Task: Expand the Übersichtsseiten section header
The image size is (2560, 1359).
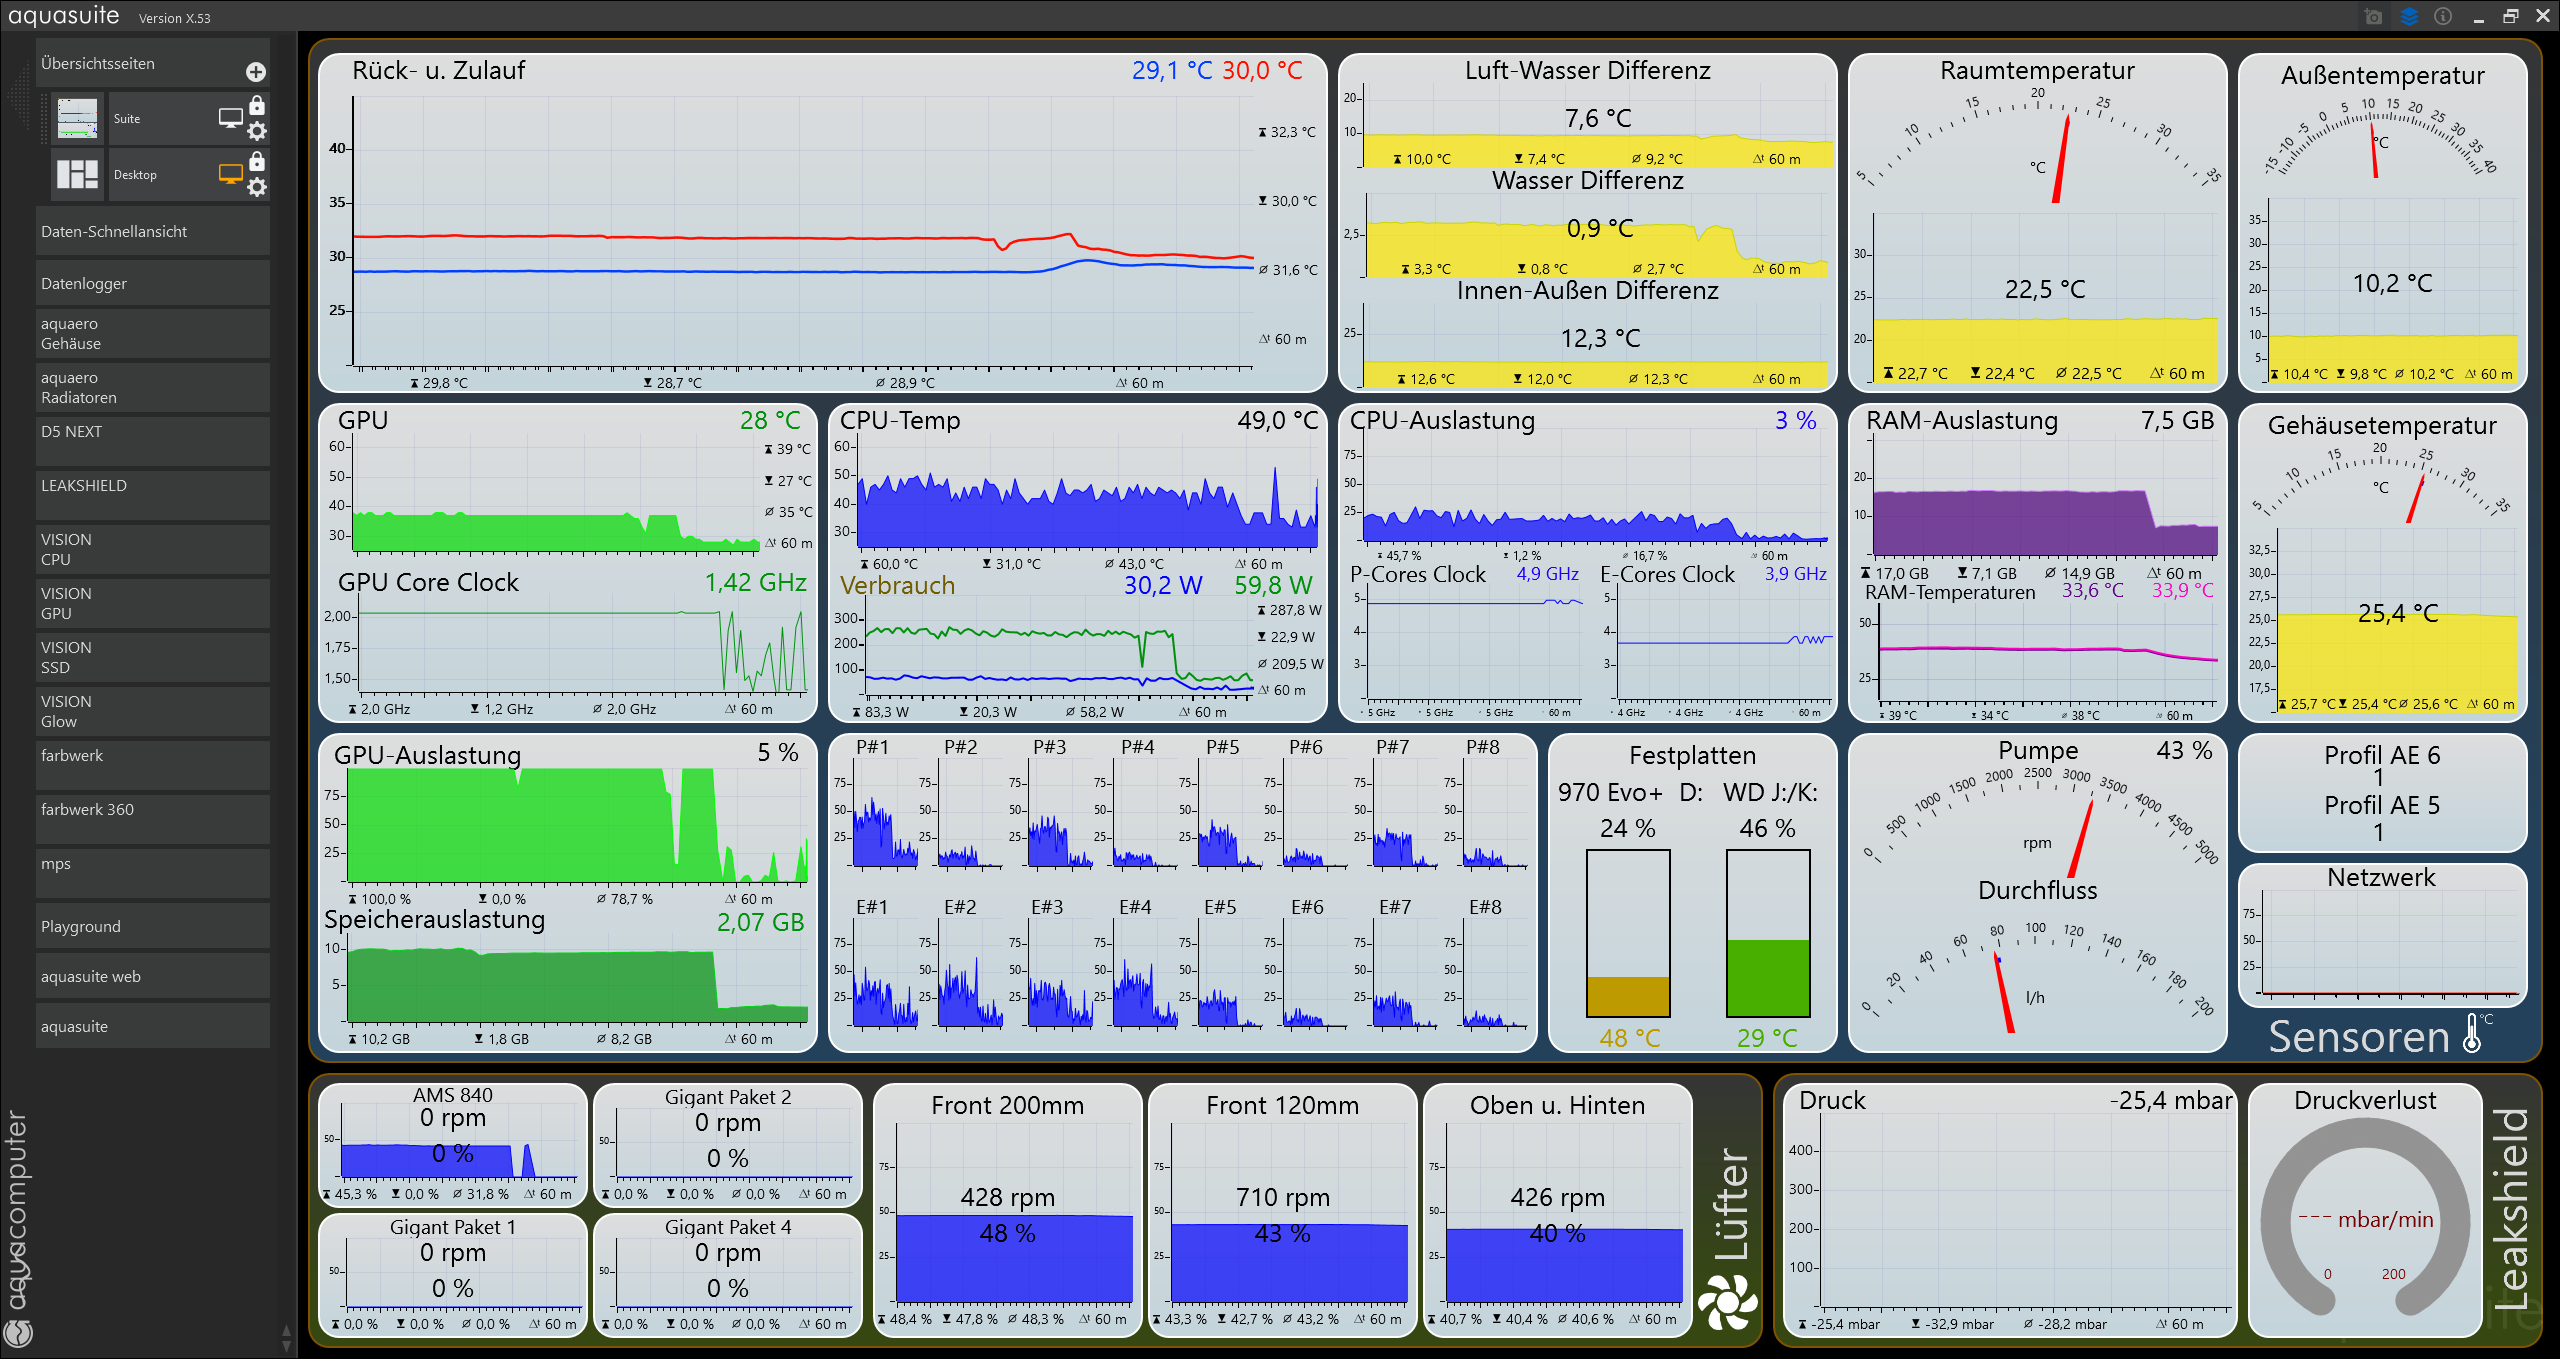Action: [98, 64]
